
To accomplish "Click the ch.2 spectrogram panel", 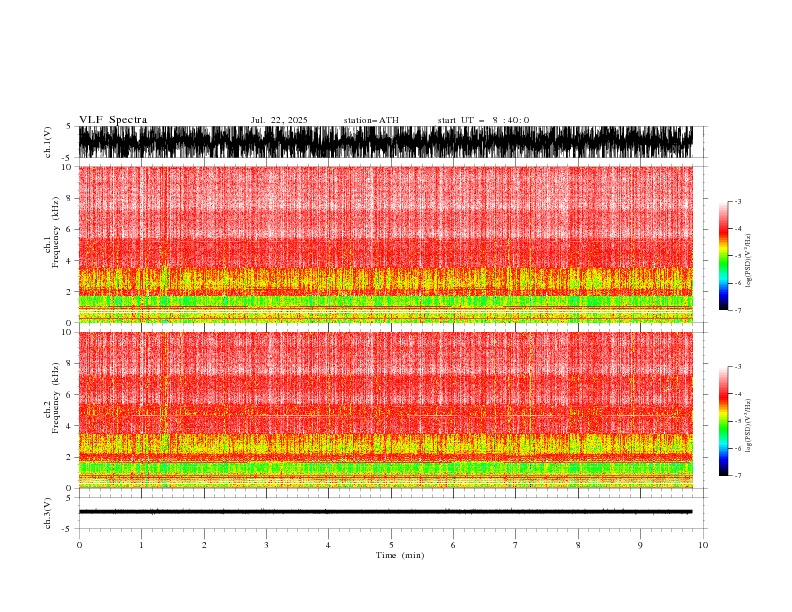I will [x=386, y=410].
